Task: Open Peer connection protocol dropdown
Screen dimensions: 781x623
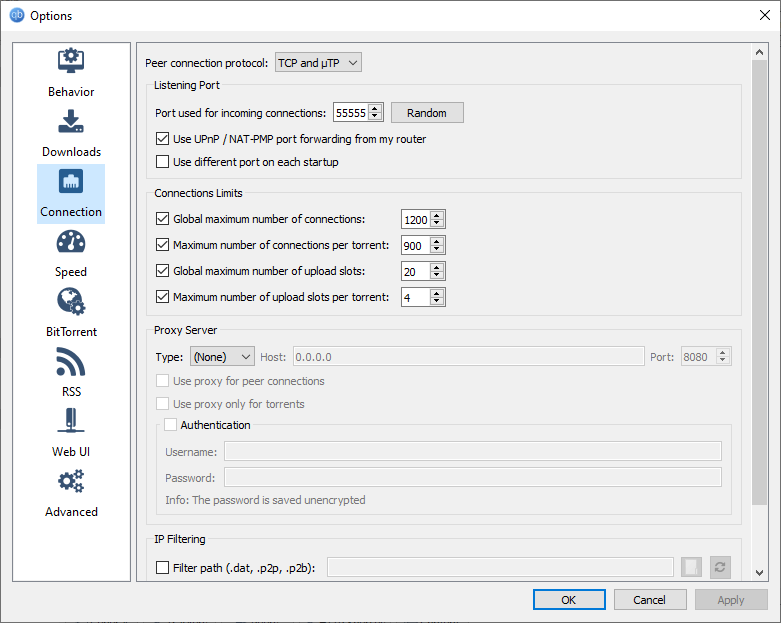Action: (318, 63)
